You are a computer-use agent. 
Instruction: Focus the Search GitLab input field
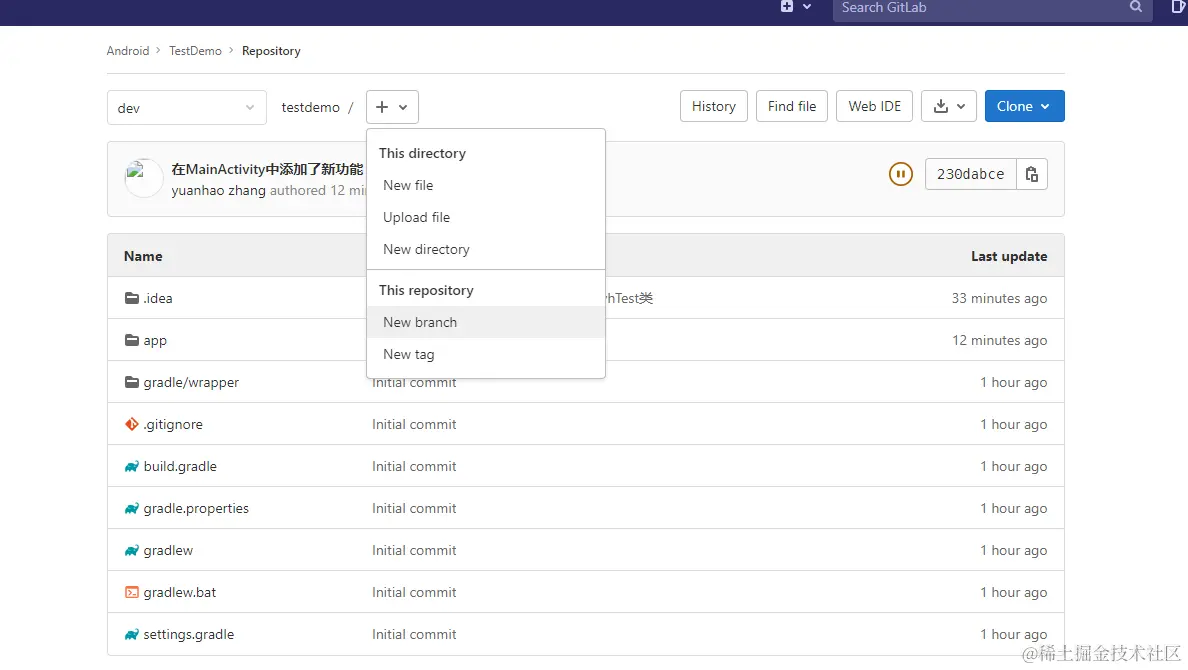993,8
